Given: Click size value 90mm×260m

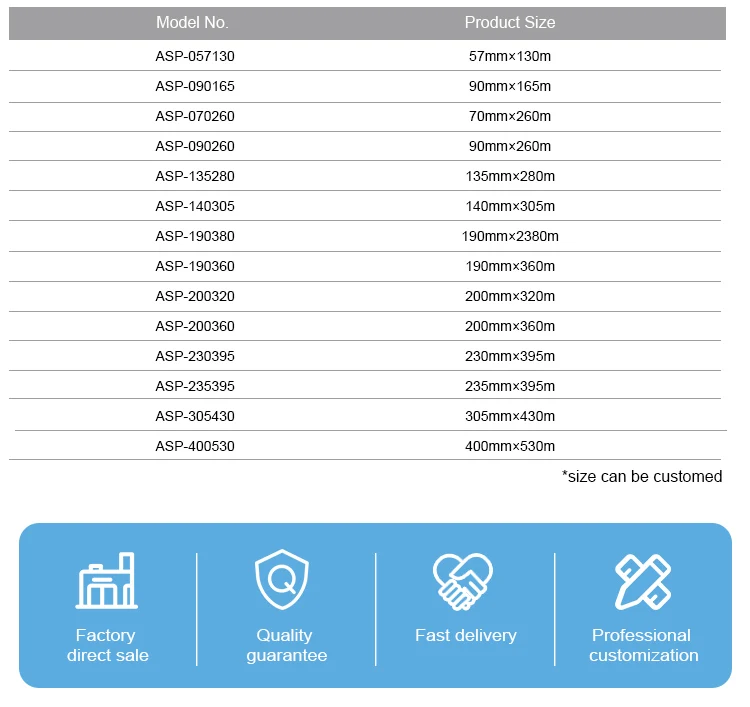Looking at the screenshot, I should [510, 146].
